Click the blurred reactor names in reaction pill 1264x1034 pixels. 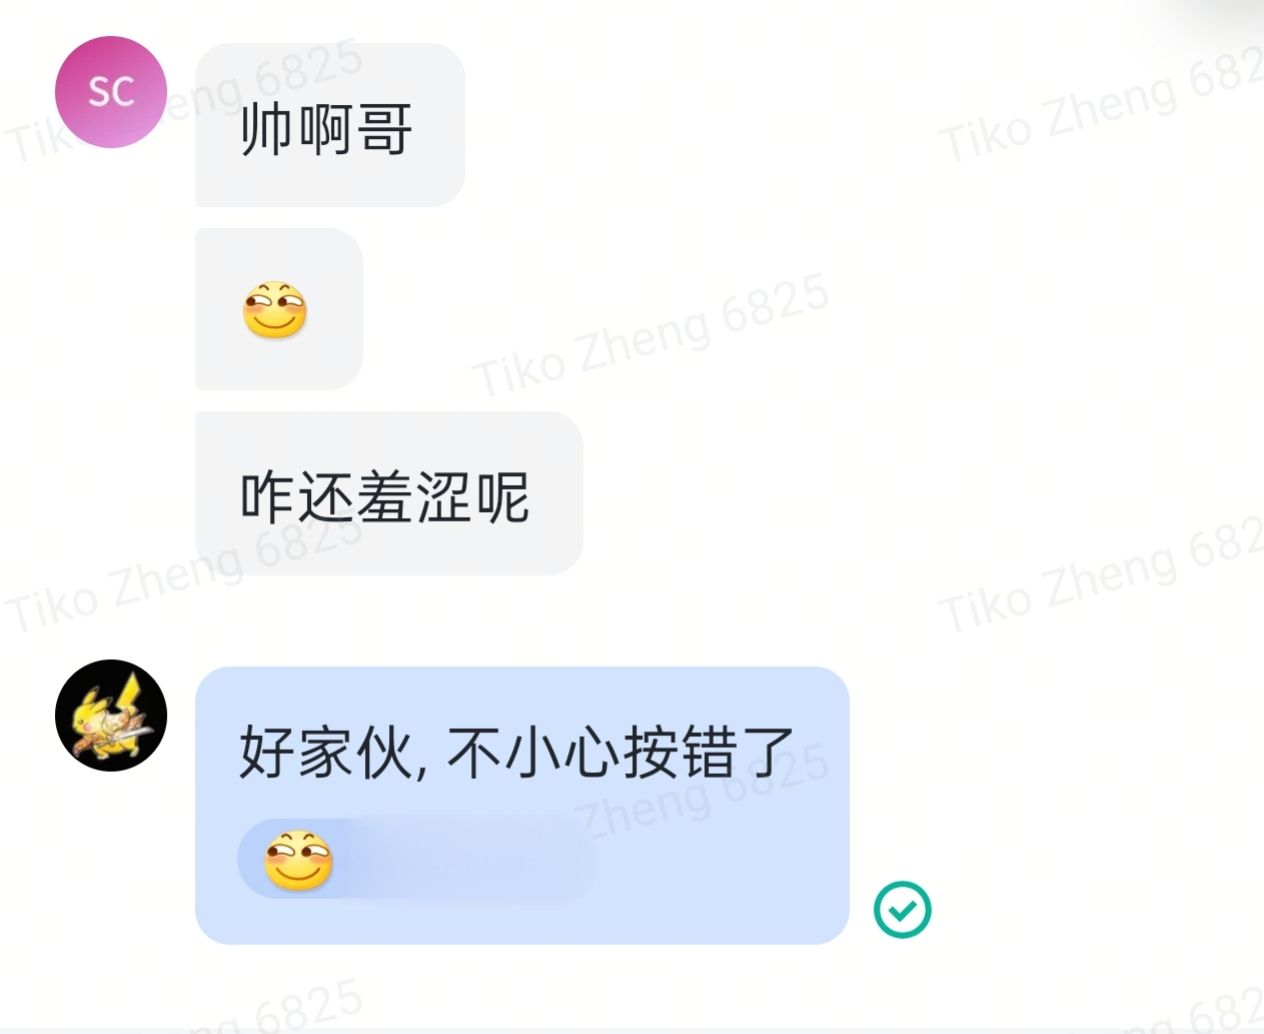click(x=465, y=860)
